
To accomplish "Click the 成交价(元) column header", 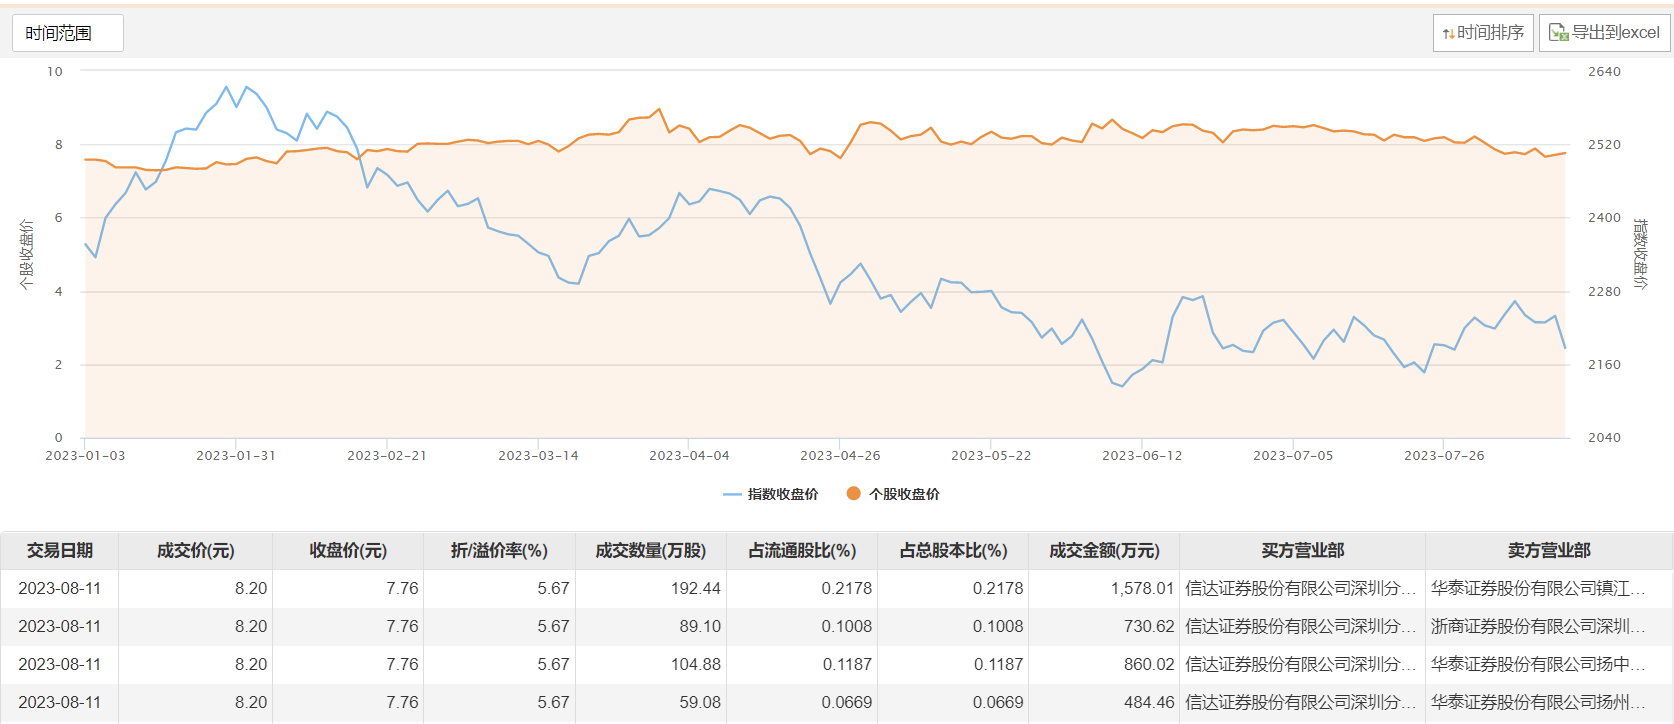I will click(x=195, y=551).
